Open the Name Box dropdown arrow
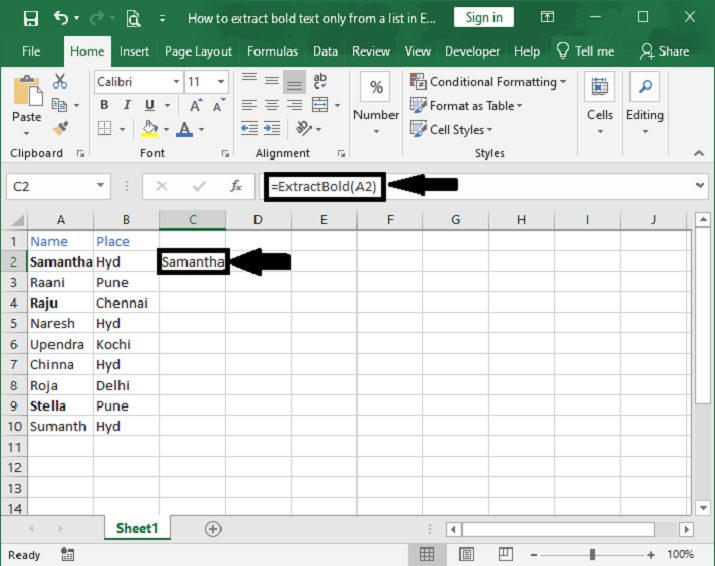715x566 pixels. click(100, 186)
